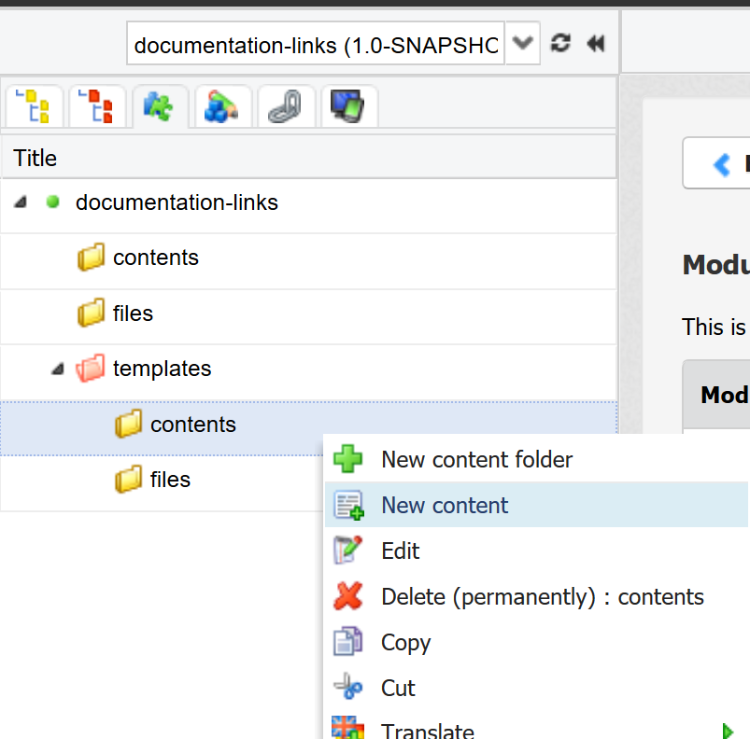
Task: Choose New content folder from context menu
Action: (x=536, y=459)
